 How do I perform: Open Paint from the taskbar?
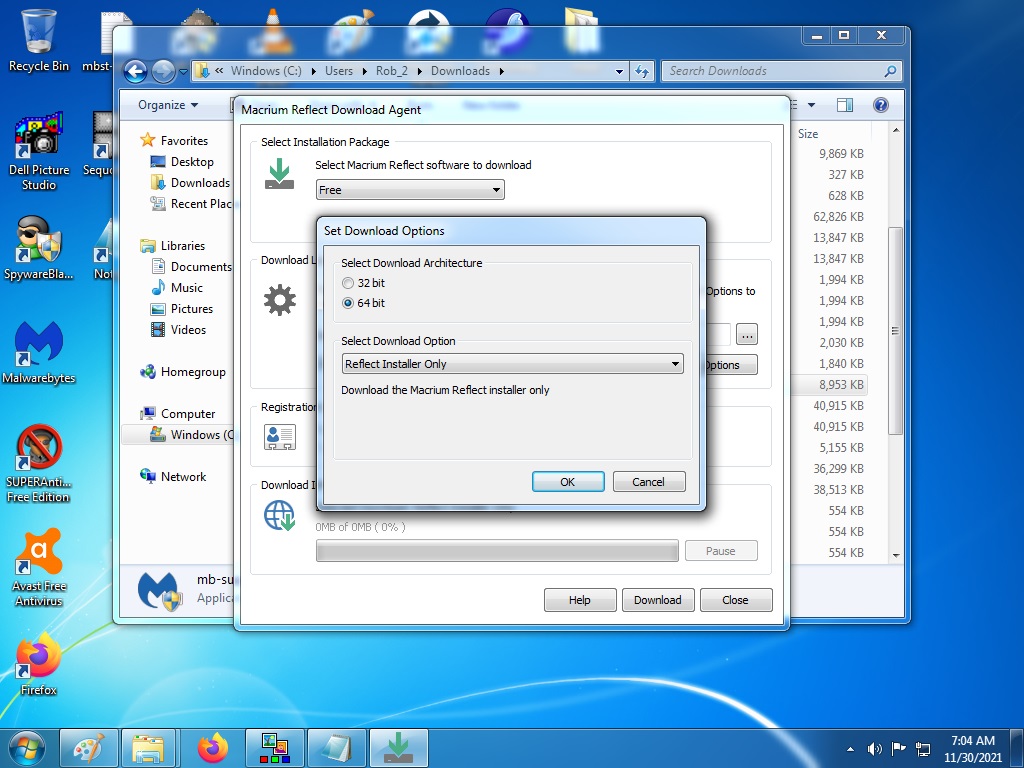click(89, 748)
